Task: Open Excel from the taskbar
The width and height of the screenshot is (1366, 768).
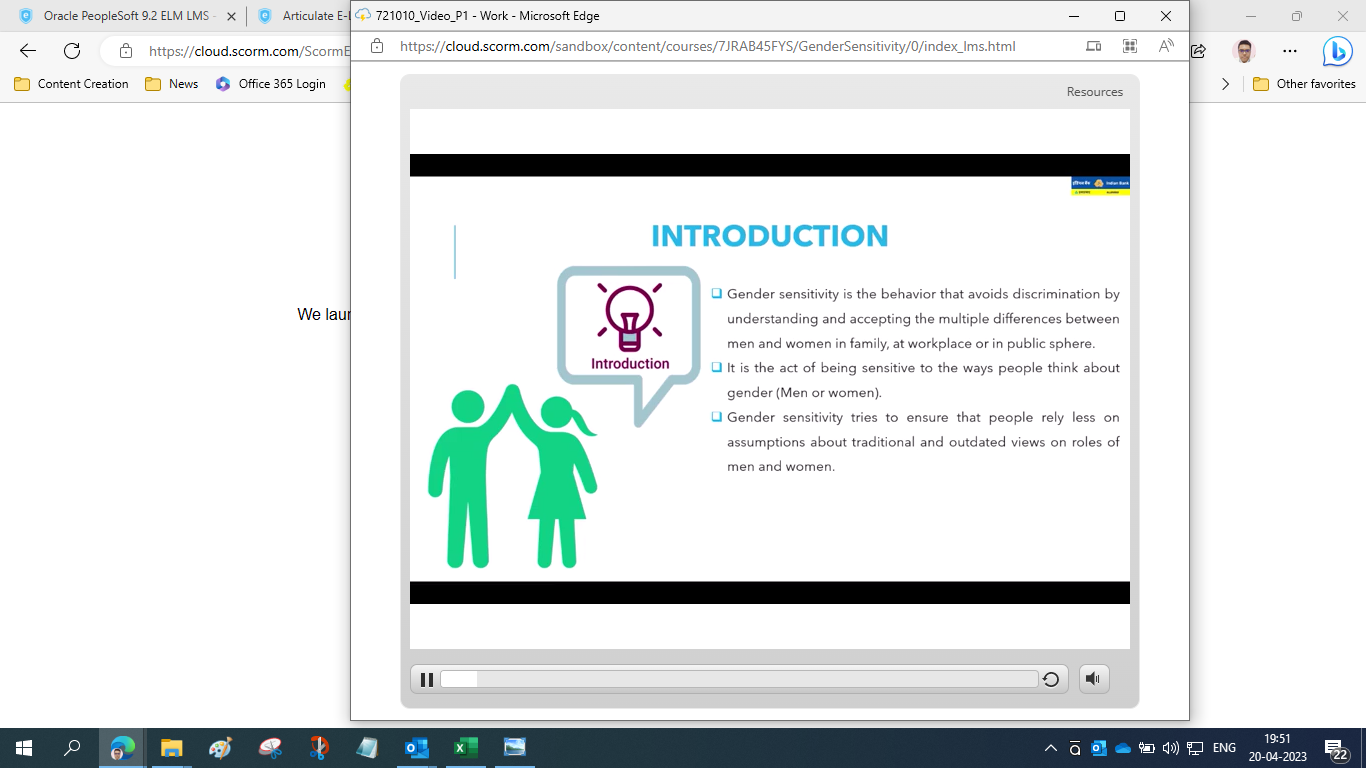Action: [465, 747]
